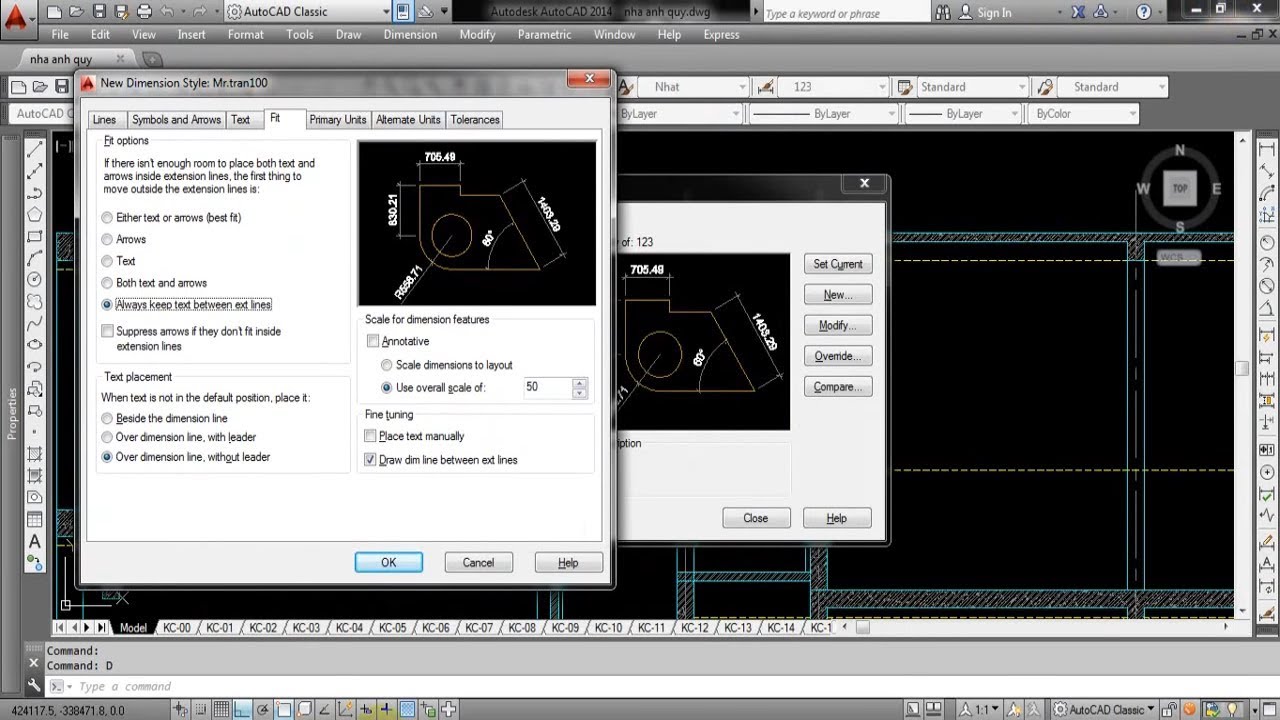Click the Table Style icon beside the first Standard dropdown
1280x720 pixels.
(904, 87)
